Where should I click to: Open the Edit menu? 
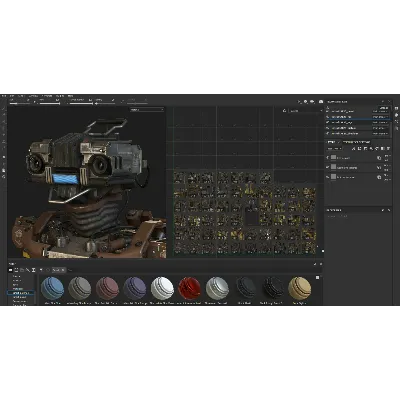(x=12, y=96)
